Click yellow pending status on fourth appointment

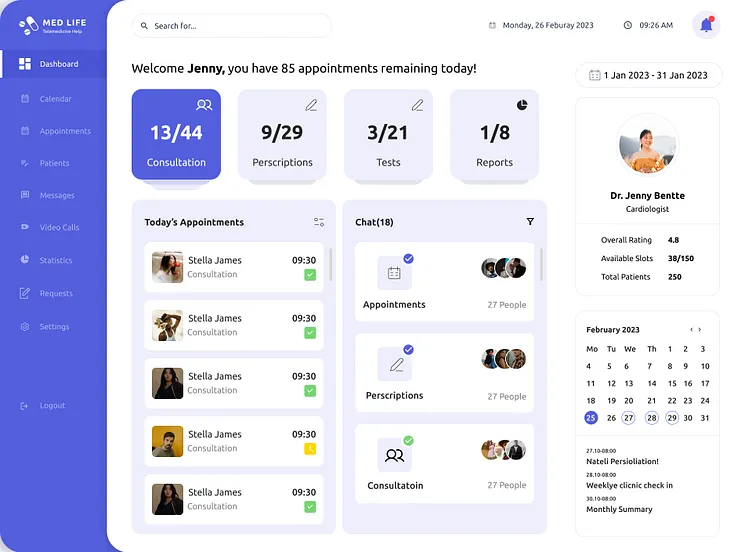click(310, 449)
